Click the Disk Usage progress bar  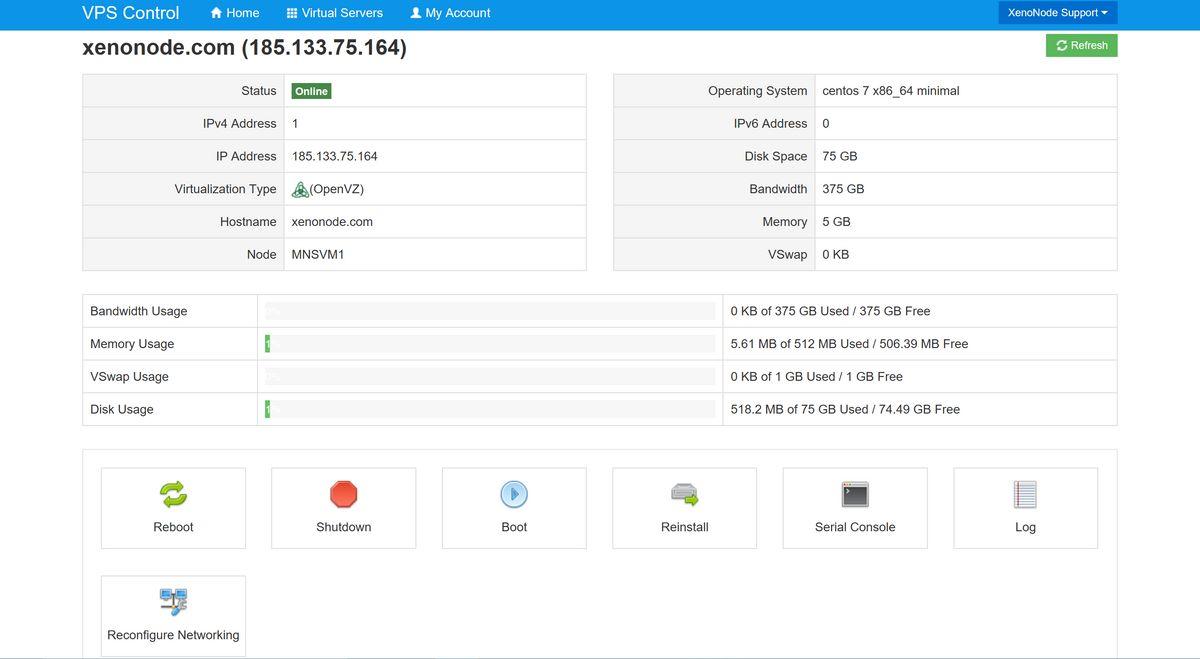tap(489, 409)
